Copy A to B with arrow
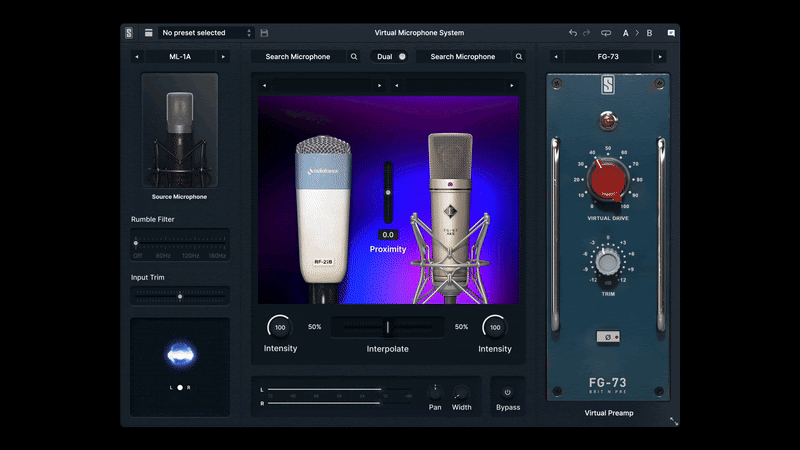Viewport: 800px width, 450px height. click(637, 33)
